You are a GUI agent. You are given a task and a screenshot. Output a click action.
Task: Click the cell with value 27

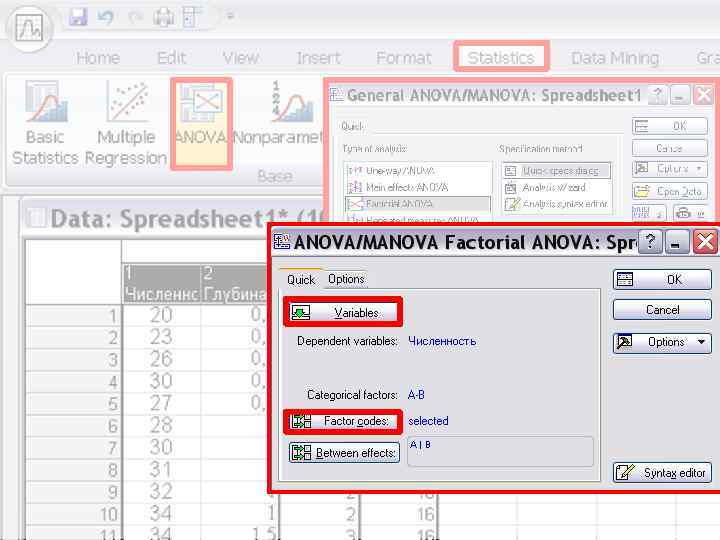161,403
